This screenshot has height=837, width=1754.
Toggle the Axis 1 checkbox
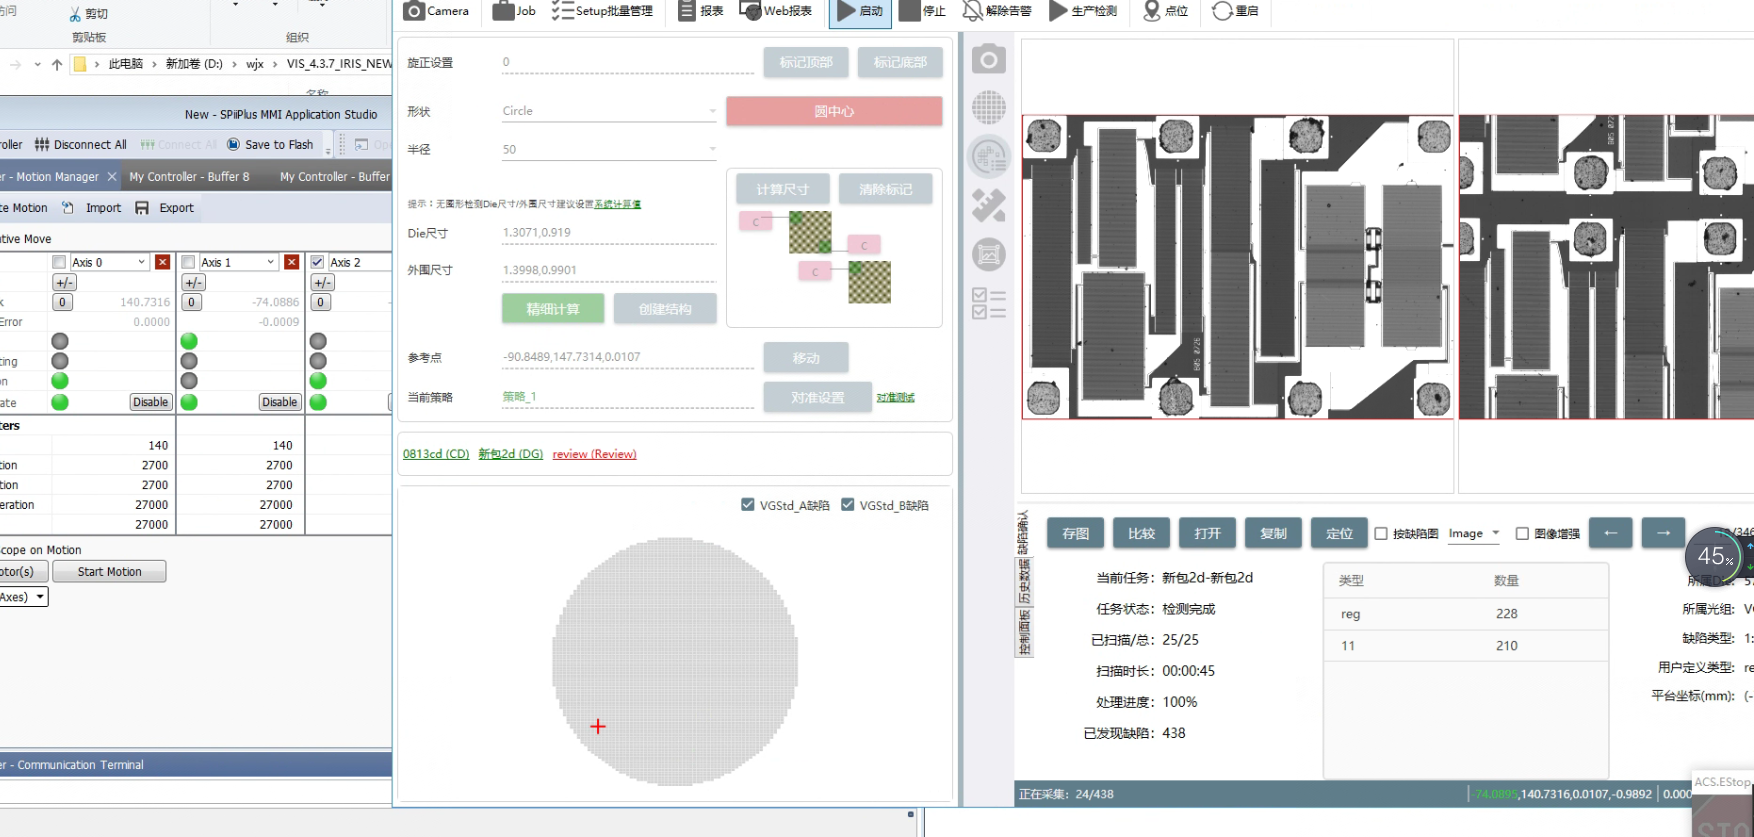[188, 262]
